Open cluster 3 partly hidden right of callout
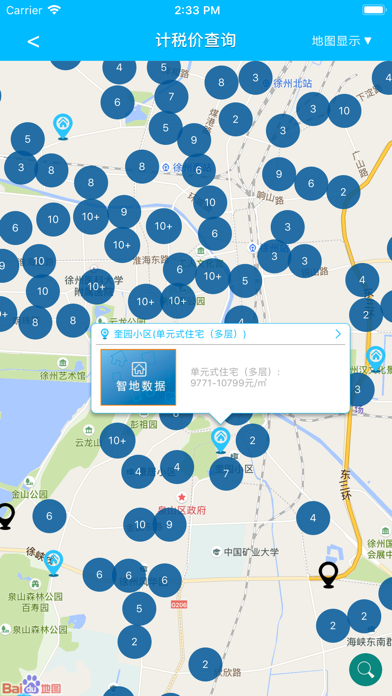 (x=361, y=389)
